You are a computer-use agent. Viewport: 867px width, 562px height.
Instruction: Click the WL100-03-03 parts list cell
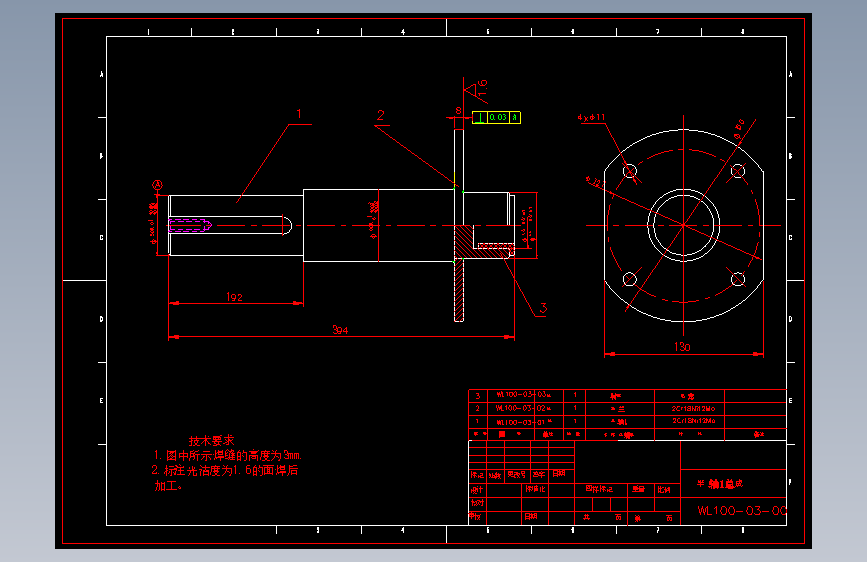click(x=523, y=395)
